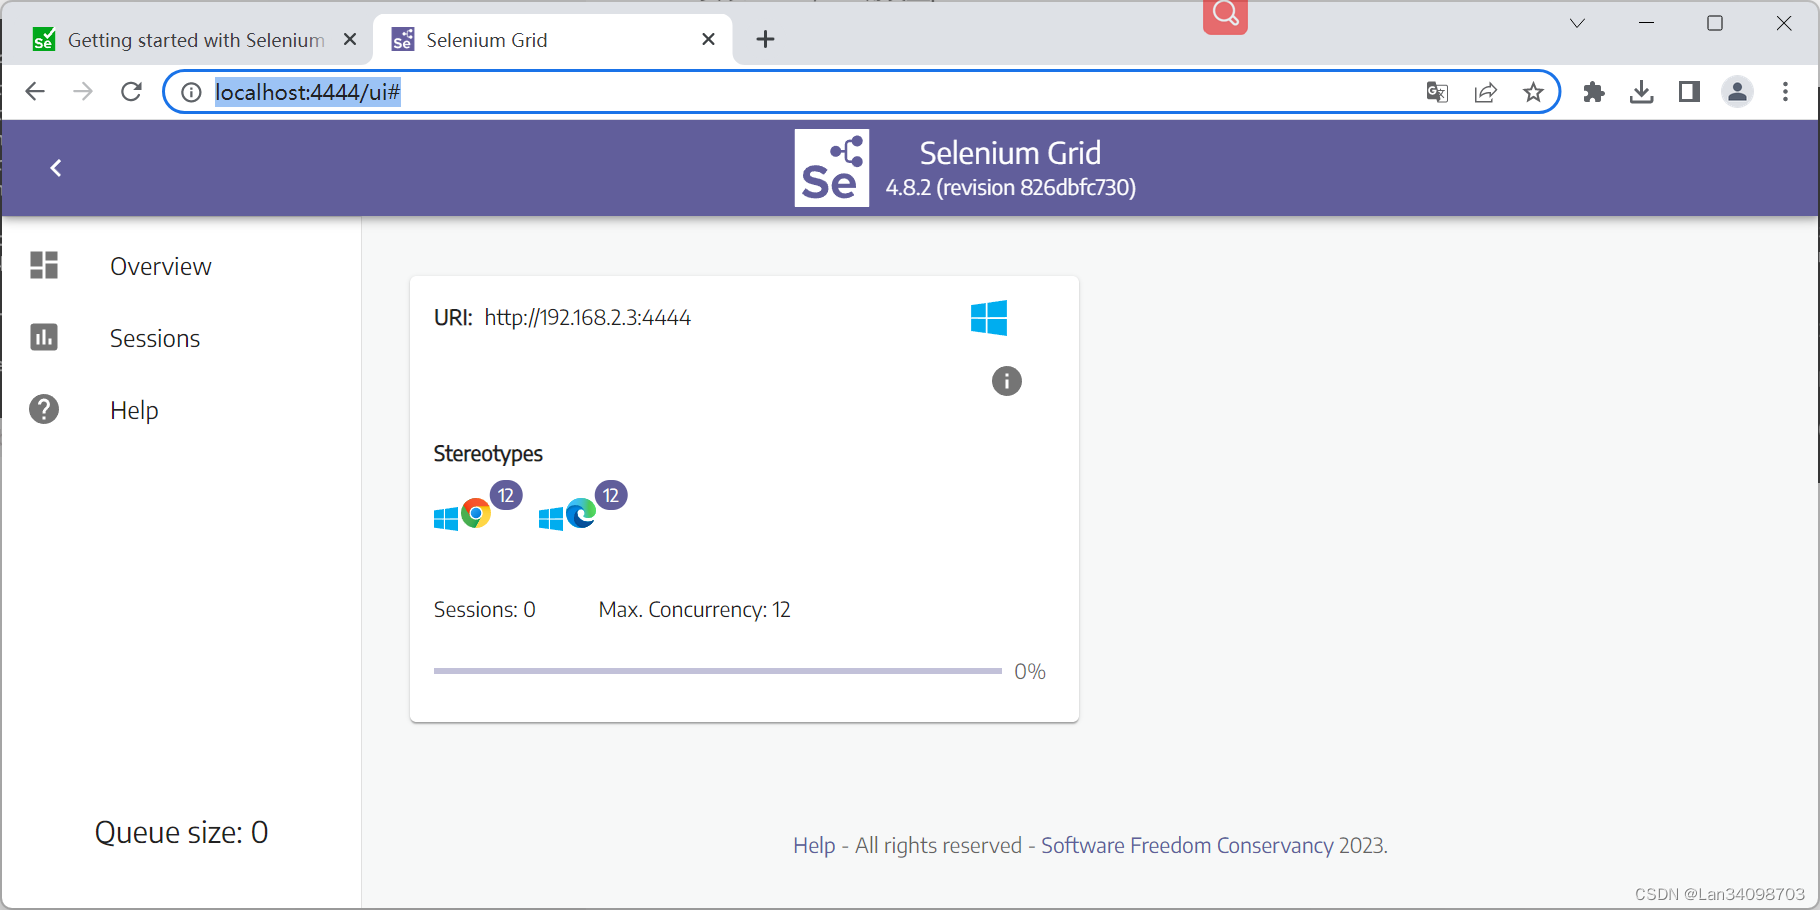Close the Selenium Grid tab

point(708,39)
